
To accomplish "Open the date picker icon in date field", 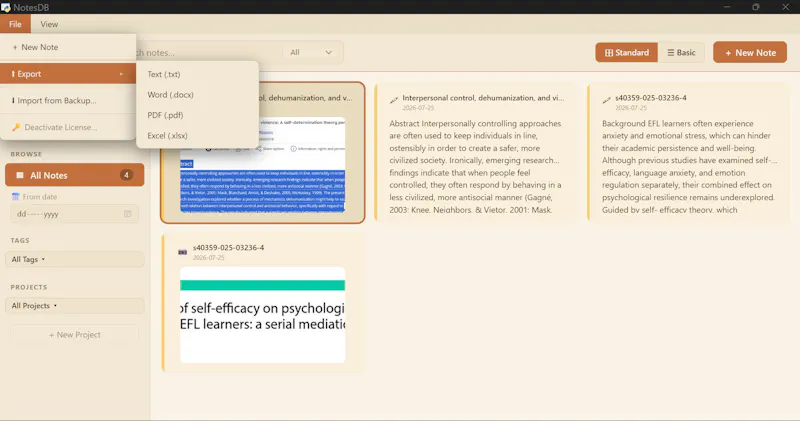I will coord(128,214).
